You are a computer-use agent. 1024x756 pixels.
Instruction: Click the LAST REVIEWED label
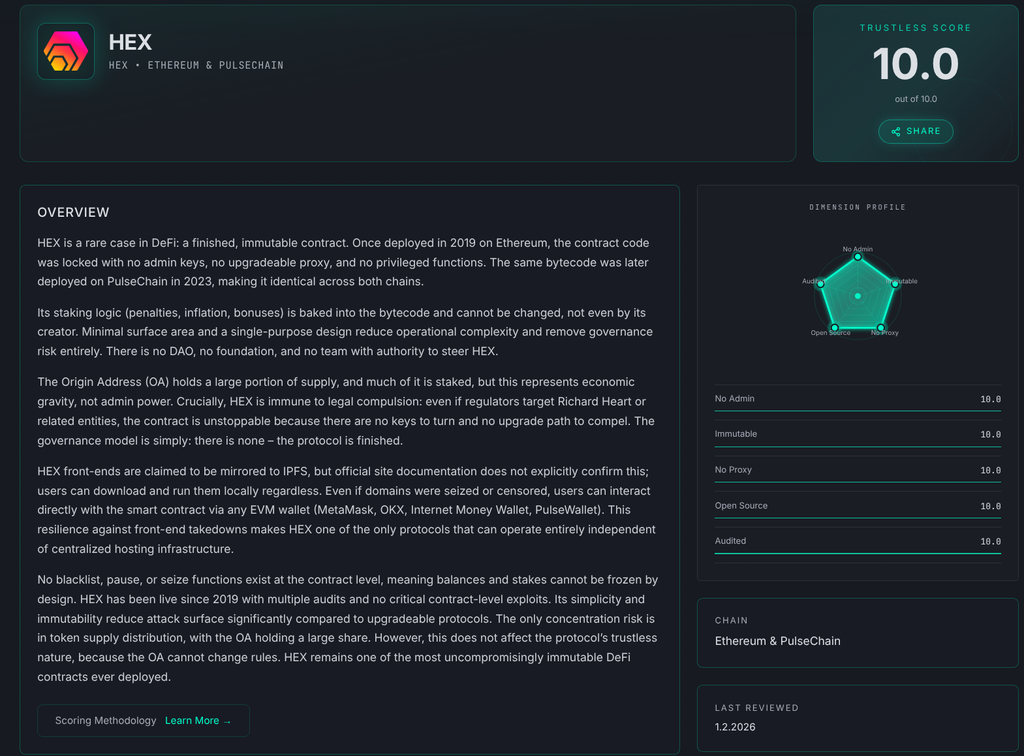pyautogui.click(x=756, y=708)
